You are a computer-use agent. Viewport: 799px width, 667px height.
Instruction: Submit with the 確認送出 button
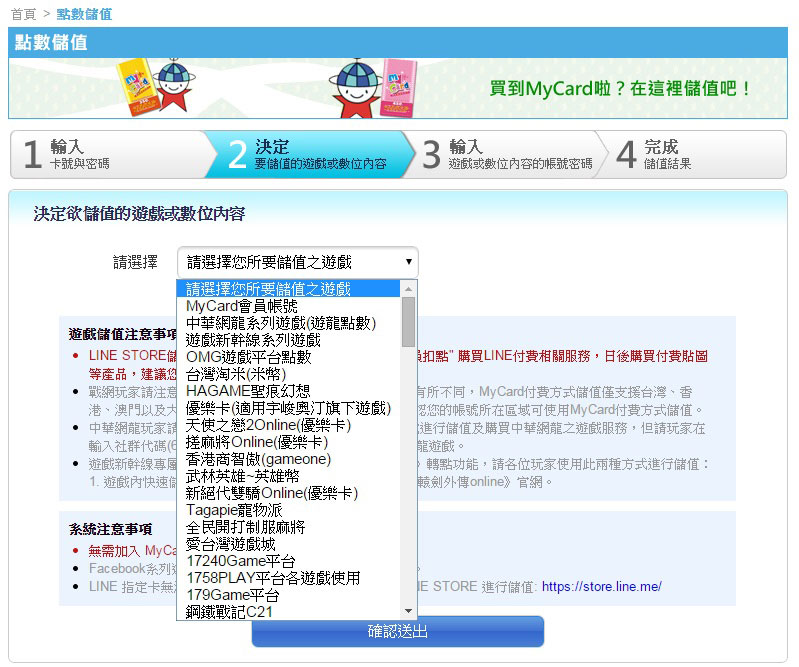click(x=397, y=632)
